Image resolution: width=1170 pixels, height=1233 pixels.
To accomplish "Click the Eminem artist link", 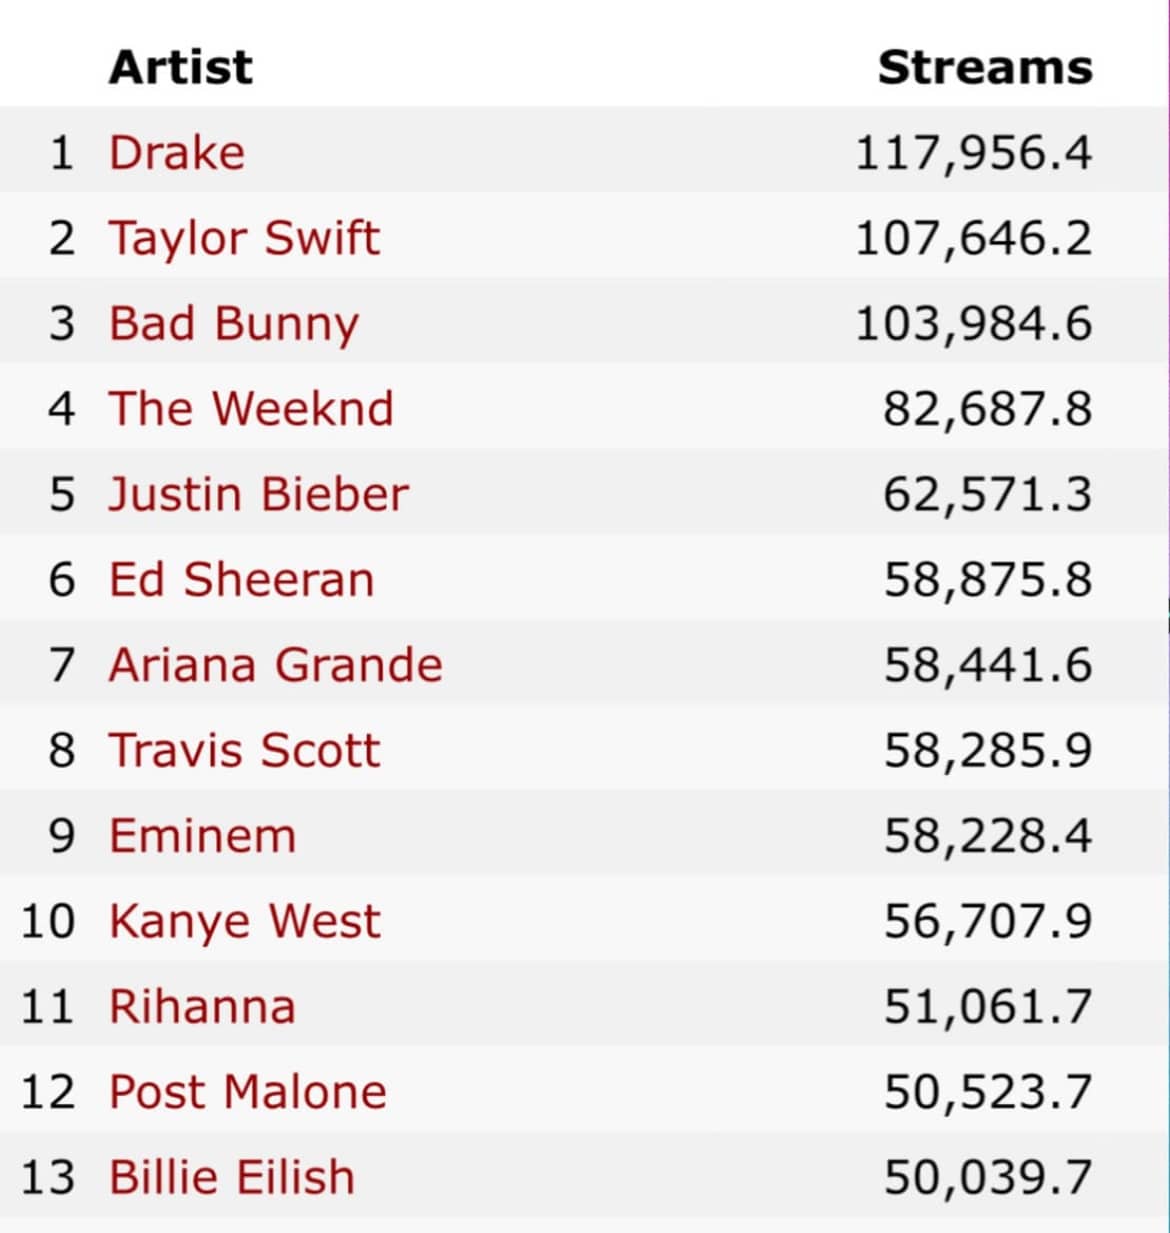I will tap(202, 836).
